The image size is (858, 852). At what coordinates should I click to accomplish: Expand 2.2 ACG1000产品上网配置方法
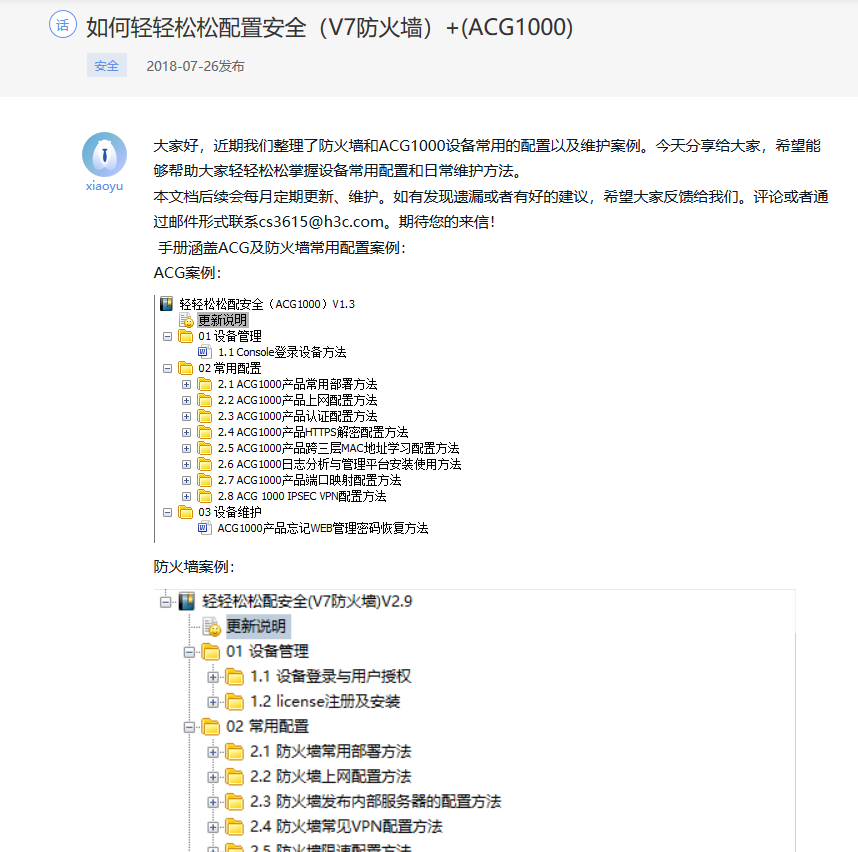[x=187, y=401]
